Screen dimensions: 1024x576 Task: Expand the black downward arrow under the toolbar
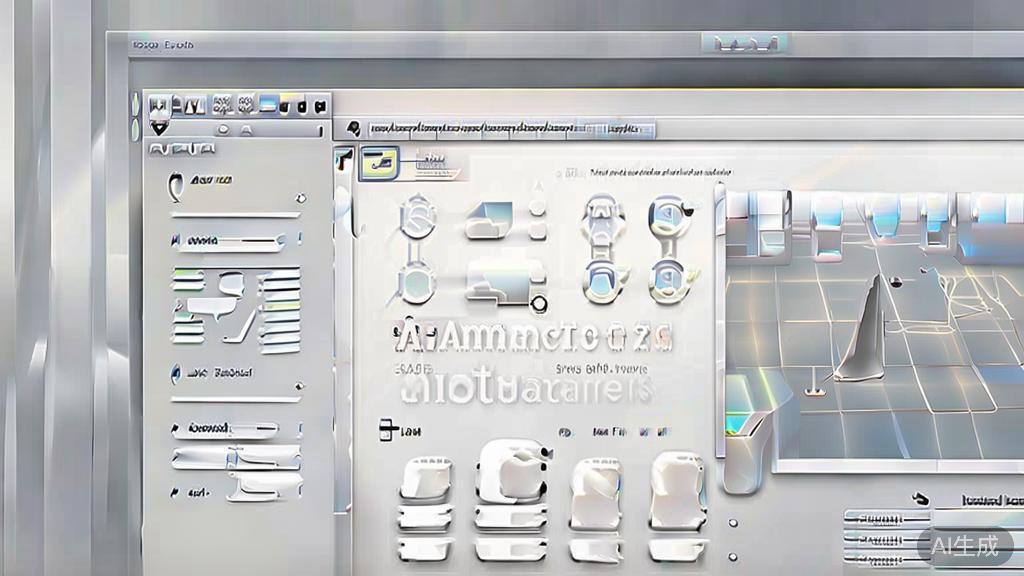[160, 128]
